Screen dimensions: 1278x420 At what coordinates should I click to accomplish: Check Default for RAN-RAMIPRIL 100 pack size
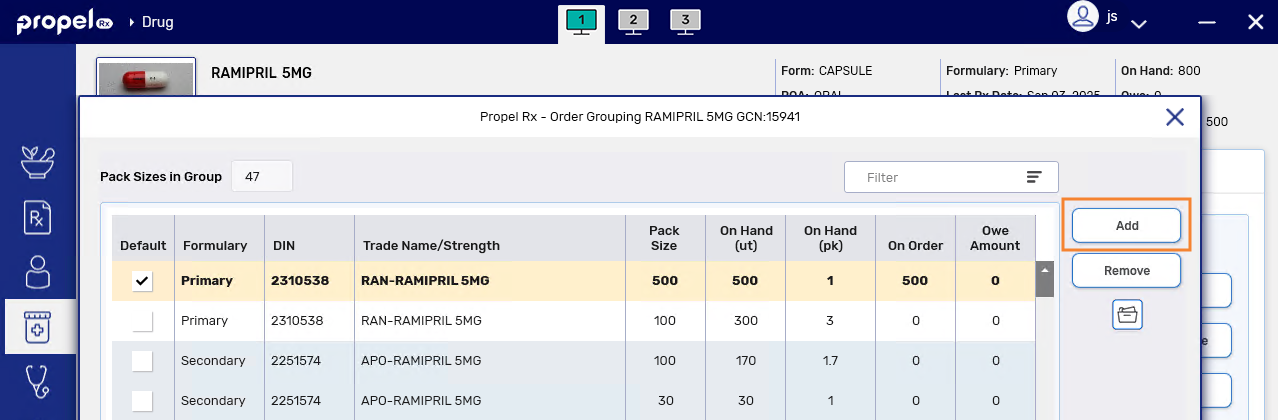143,321
